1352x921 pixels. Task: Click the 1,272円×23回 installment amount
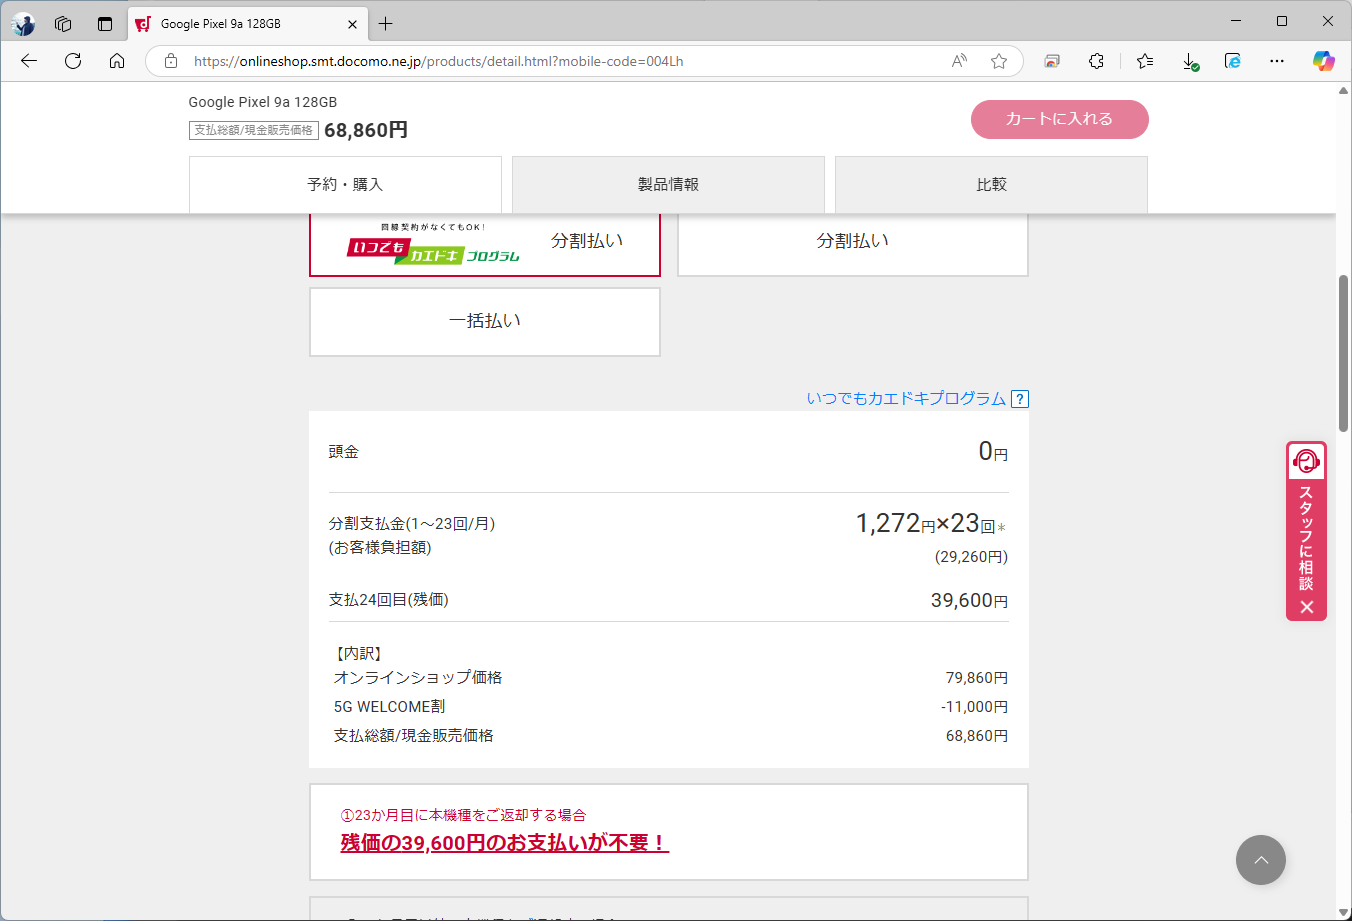(930, 523)
